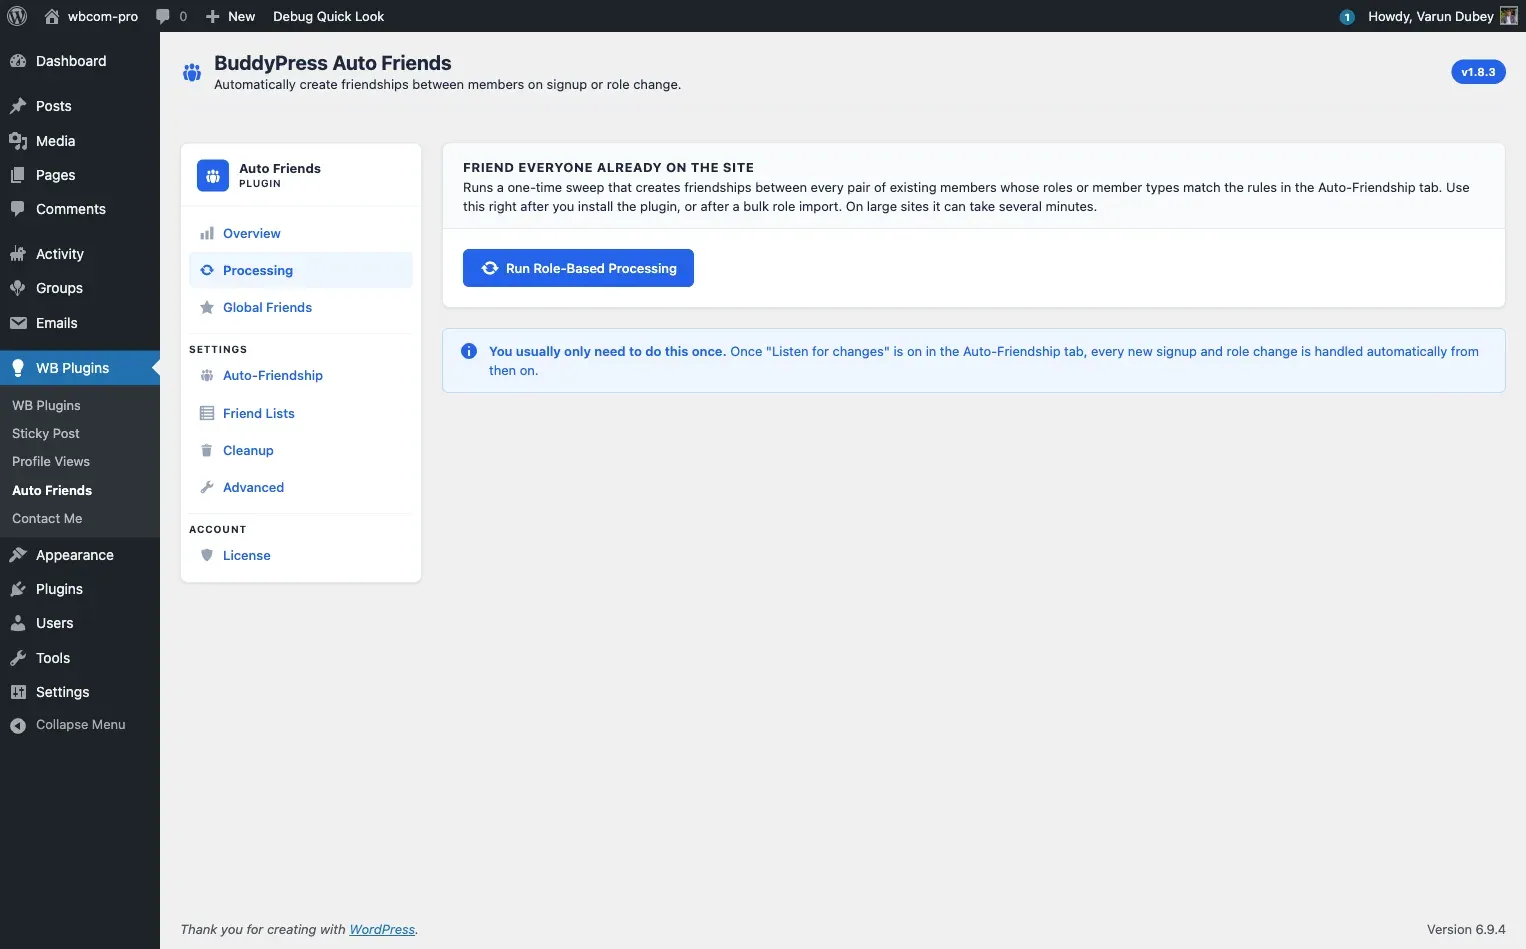
Task: Open Howdy, Varun Dubey account menu
Action: (x=1431, y=16)
